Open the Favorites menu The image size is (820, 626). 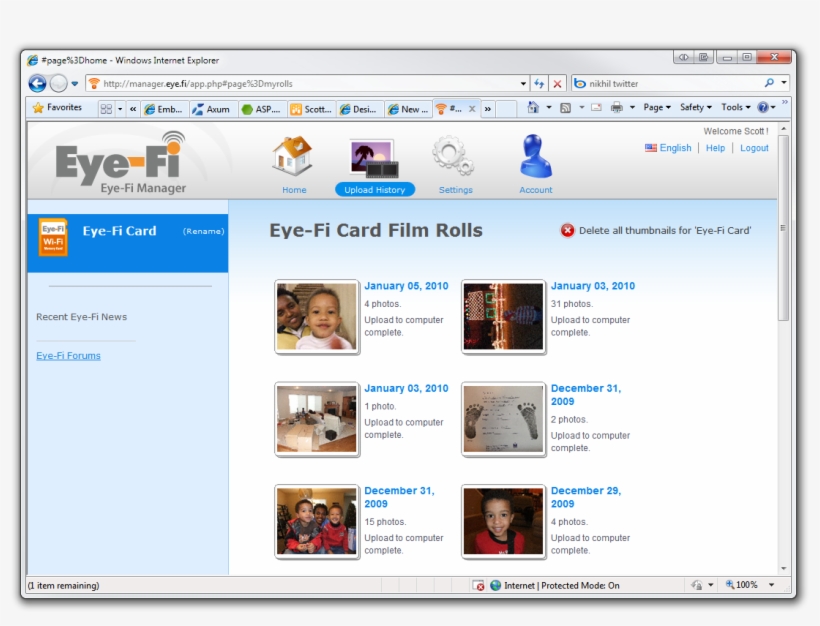(55, 107)
